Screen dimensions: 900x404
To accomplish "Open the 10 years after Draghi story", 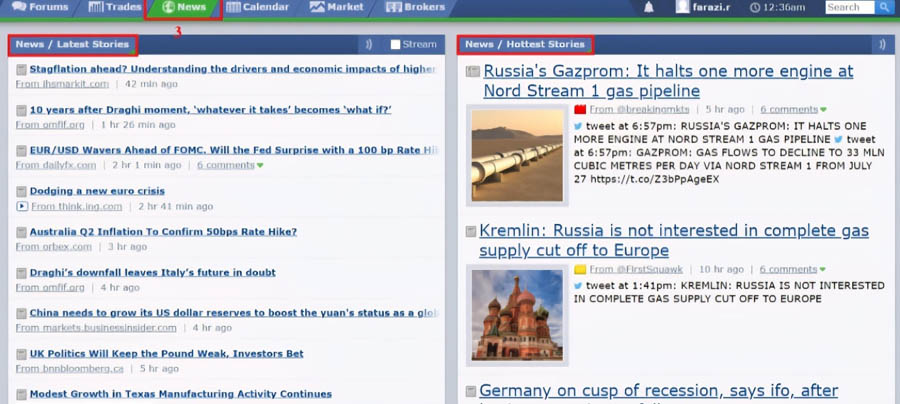I will (210, 110).
